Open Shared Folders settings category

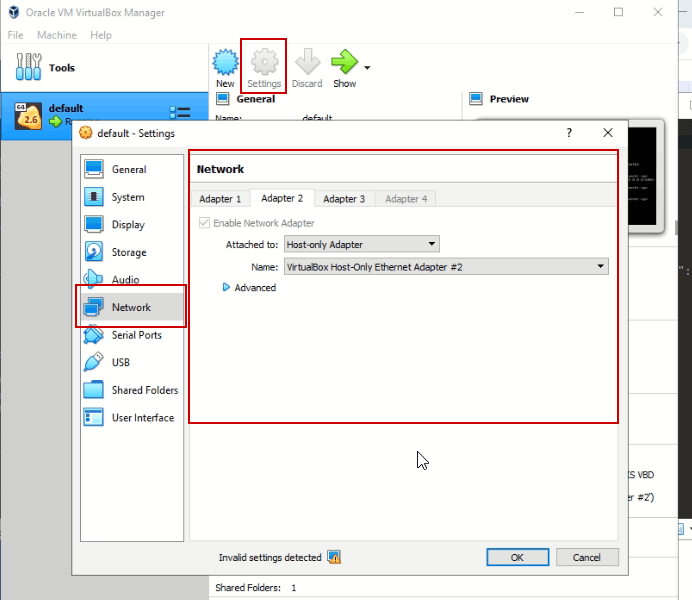click(132, 390)
